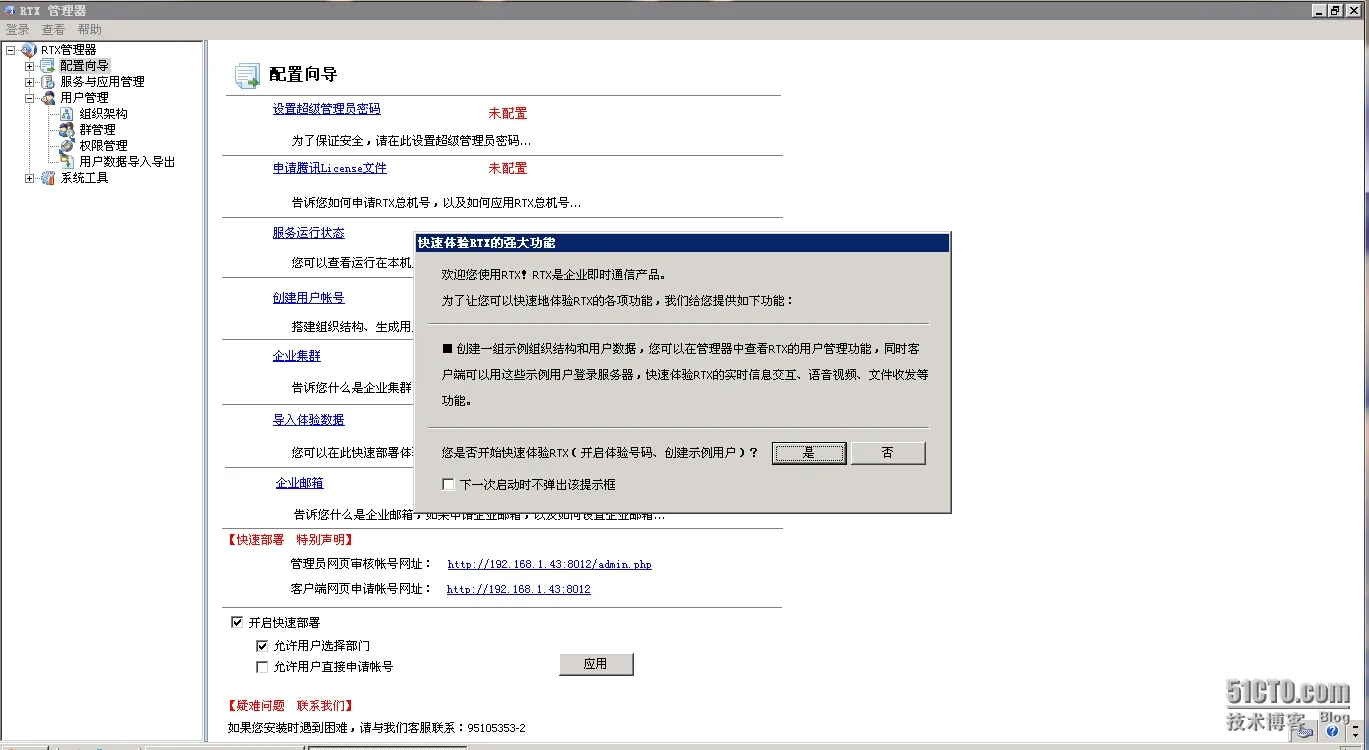Click the RTX管理器 root server icon
Image resolution: width=1369 pixels, height=750 pixels.
(27, 48)
